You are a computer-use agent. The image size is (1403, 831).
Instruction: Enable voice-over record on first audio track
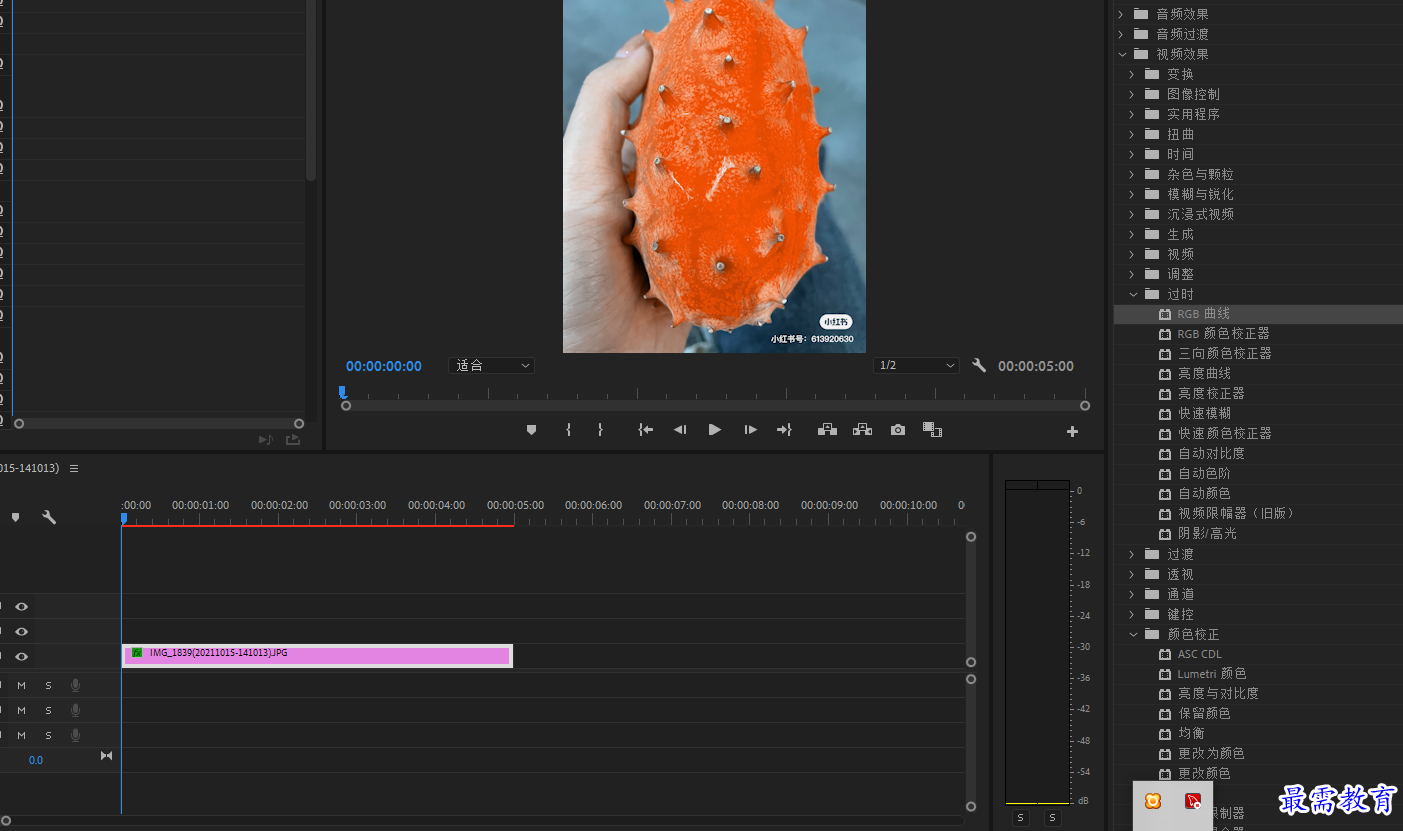(x=75, y=685)
